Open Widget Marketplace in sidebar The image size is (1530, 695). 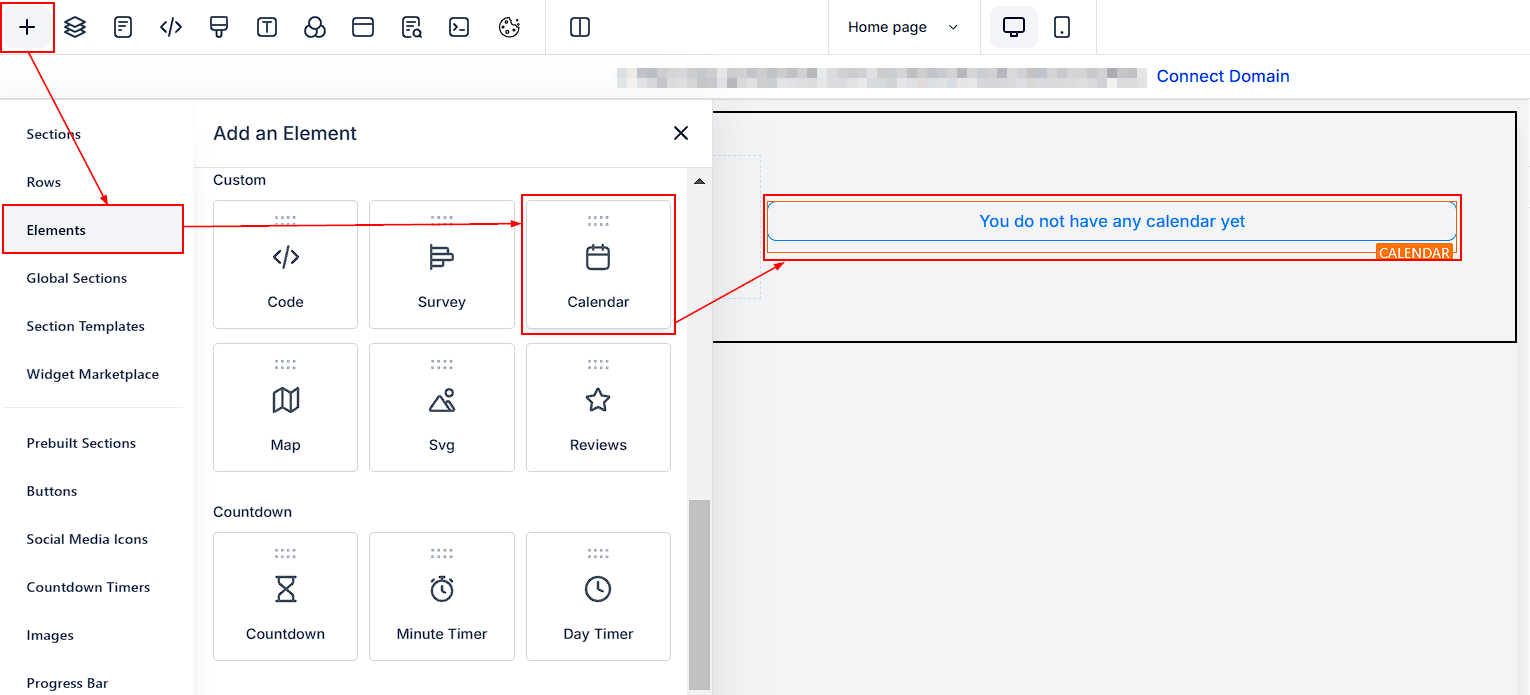click(93, 374)
